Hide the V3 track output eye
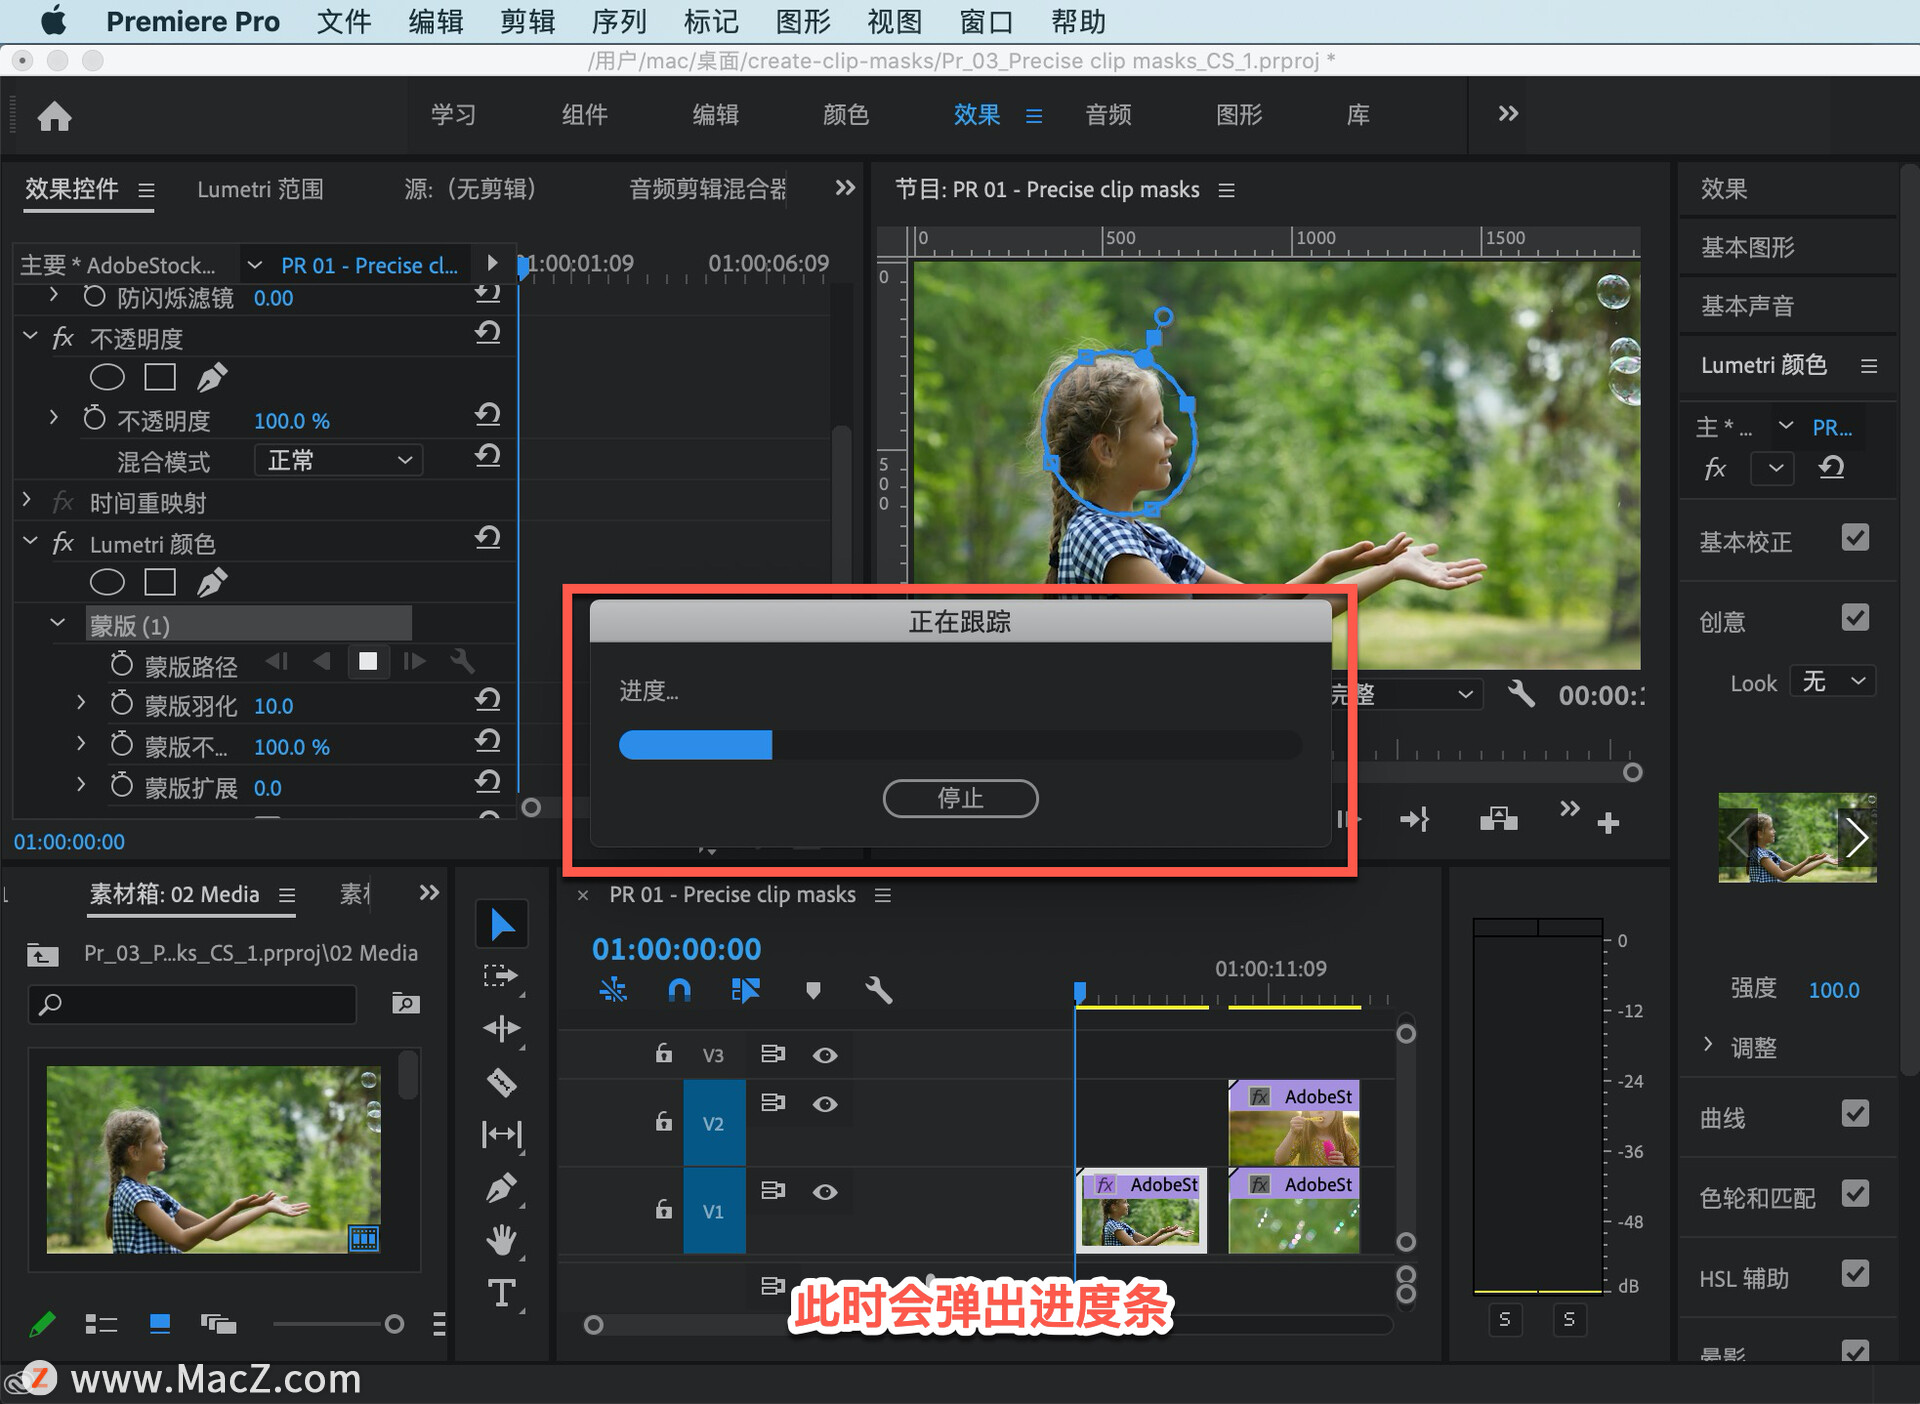This screenshot has width=1920, height=1404. (825, 1055)
